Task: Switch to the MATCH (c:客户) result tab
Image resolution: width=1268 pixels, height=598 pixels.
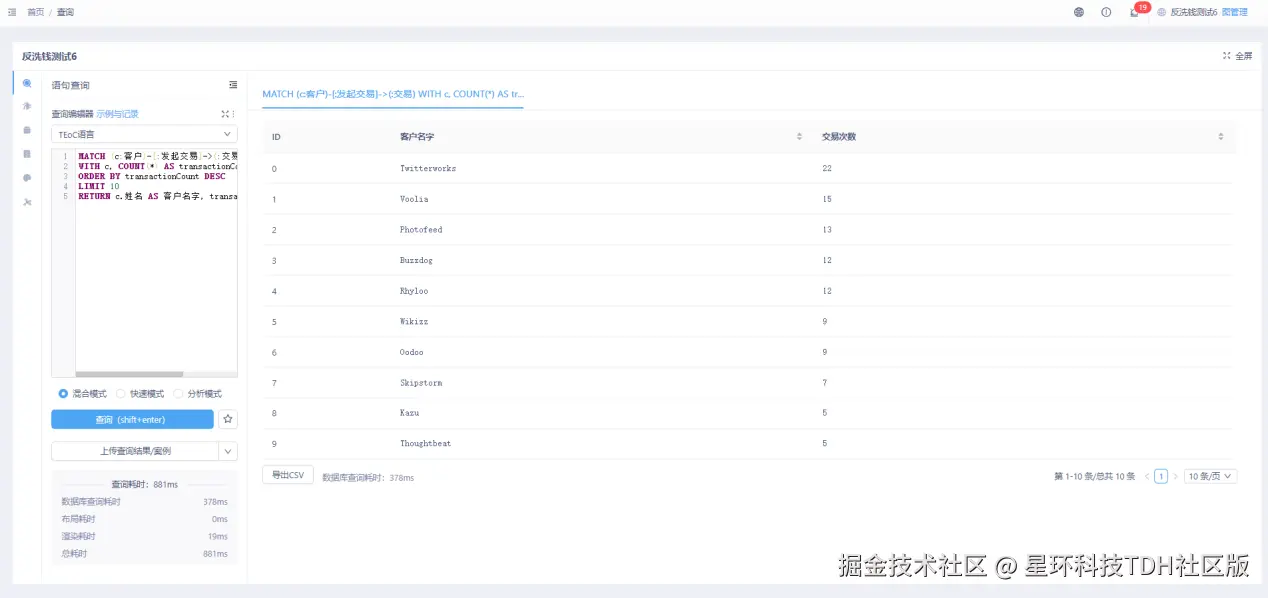Action: pos(393,94)
